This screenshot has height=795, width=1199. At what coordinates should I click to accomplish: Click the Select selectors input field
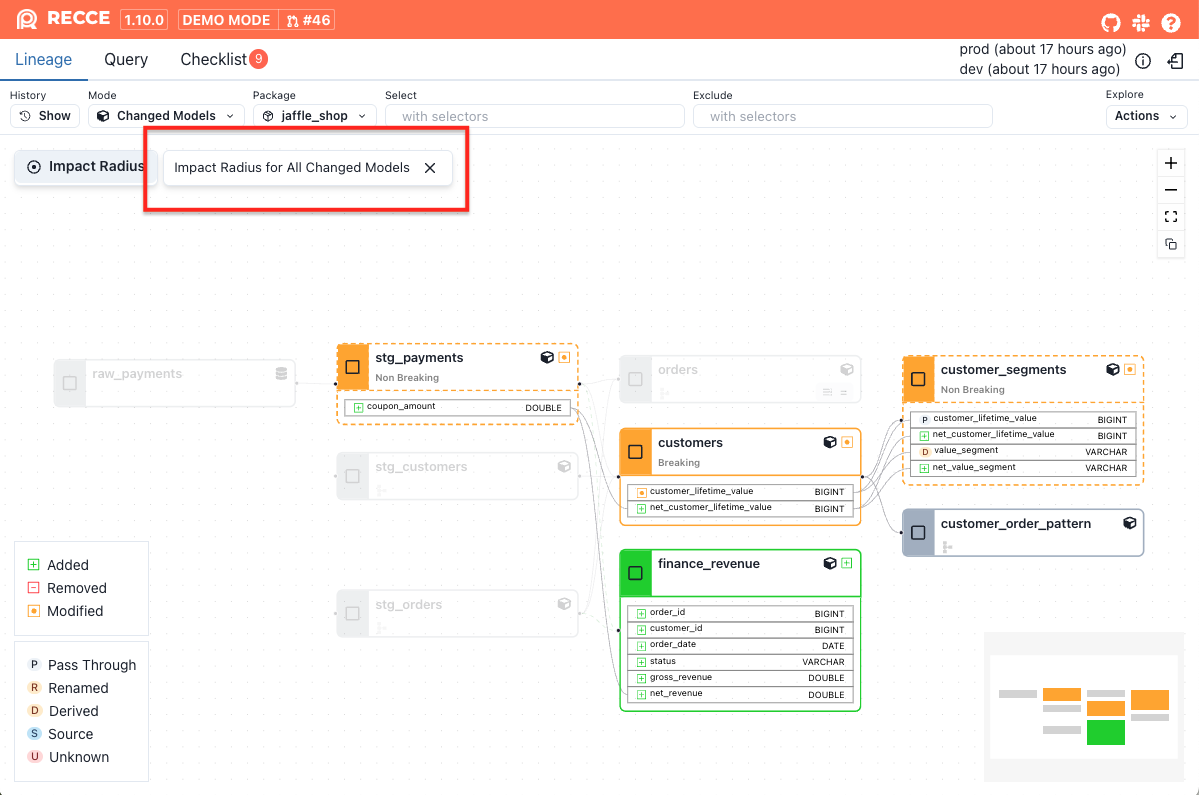tap(534, 116)
